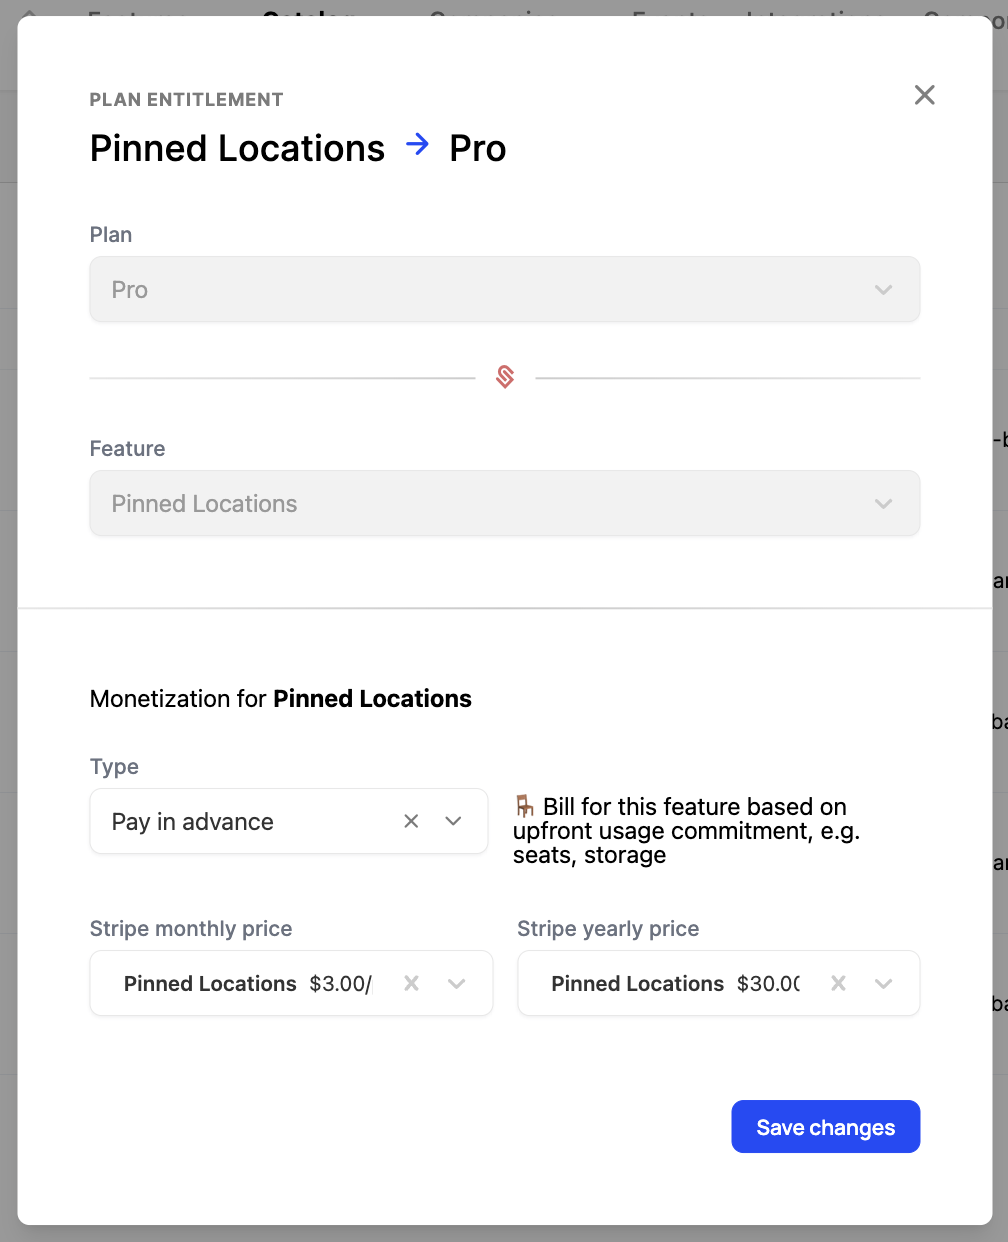Click the home caret icon at top left
Image resolution: width=1008 pixels, height=1242 pixels.
point(27,14)
